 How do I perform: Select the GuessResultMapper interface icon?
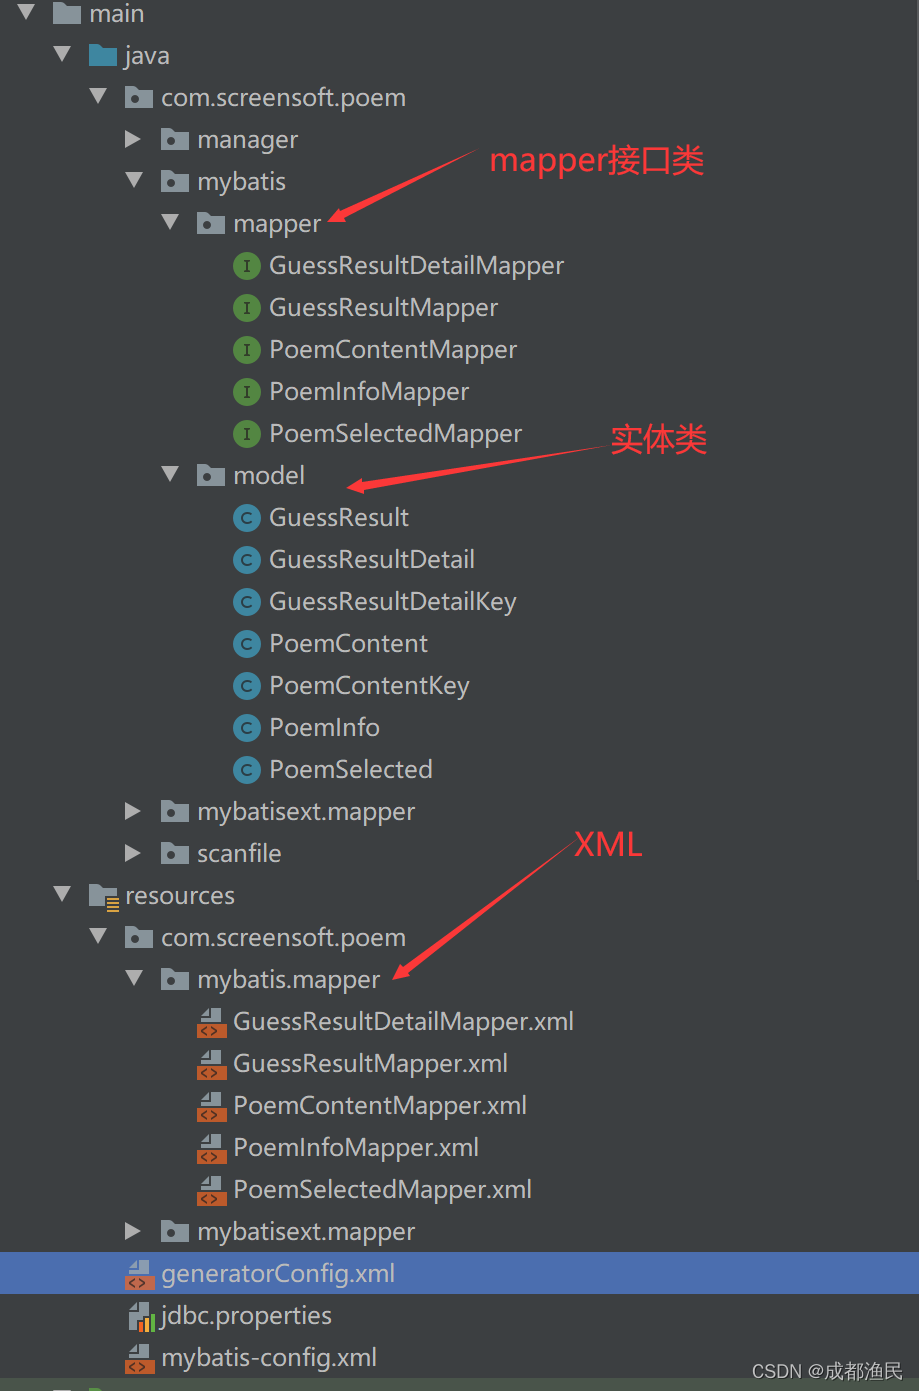click(x=246, y=308)
